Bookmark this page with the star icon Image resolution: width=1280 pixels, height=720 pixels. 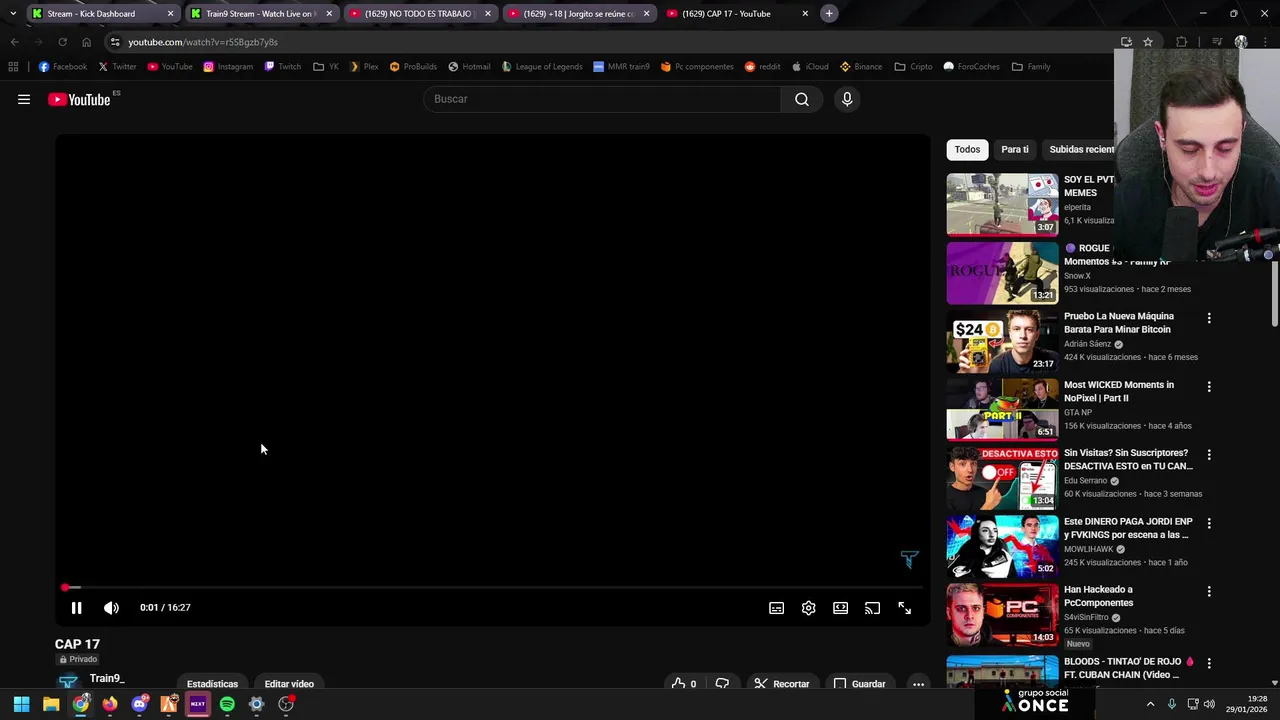[x=1148, y=42]
